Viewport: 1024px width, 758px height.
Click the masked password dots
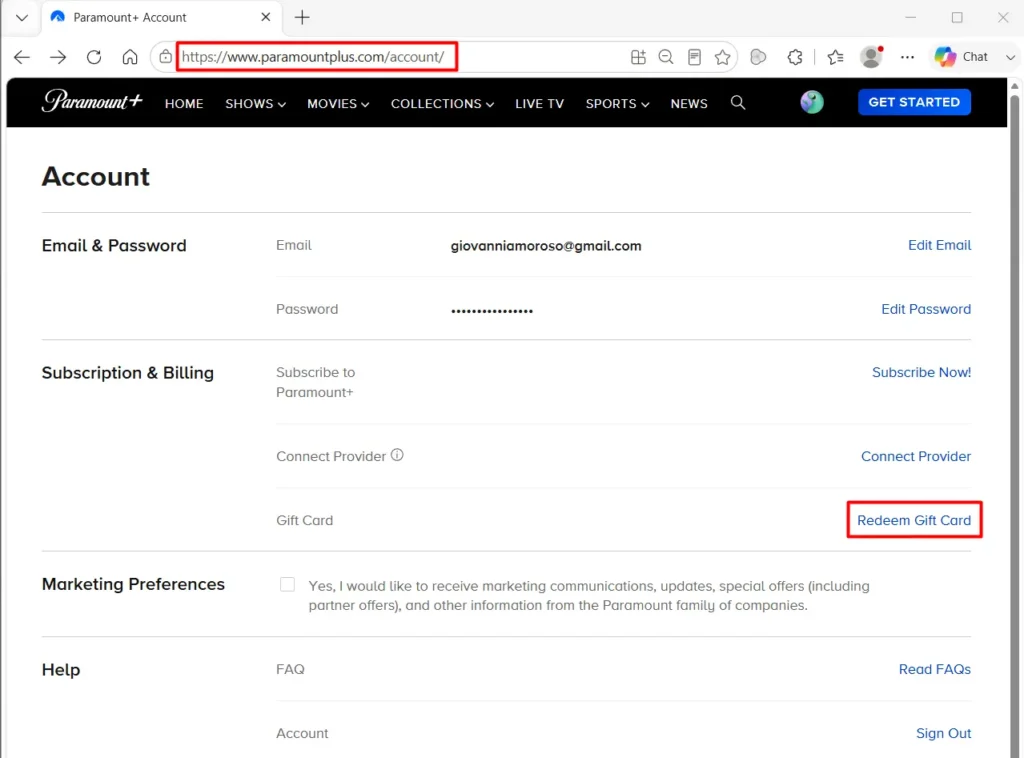(492, 311)
